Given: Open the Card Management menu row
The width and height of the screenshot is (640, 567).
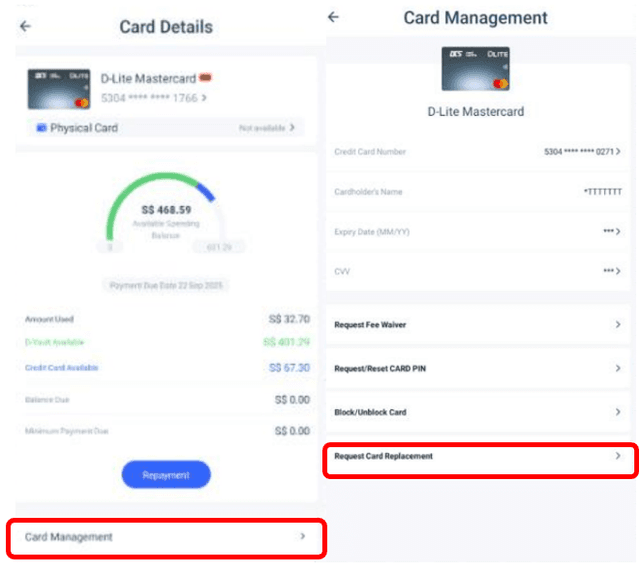Looking at the screenshot, I should [166, 537].
